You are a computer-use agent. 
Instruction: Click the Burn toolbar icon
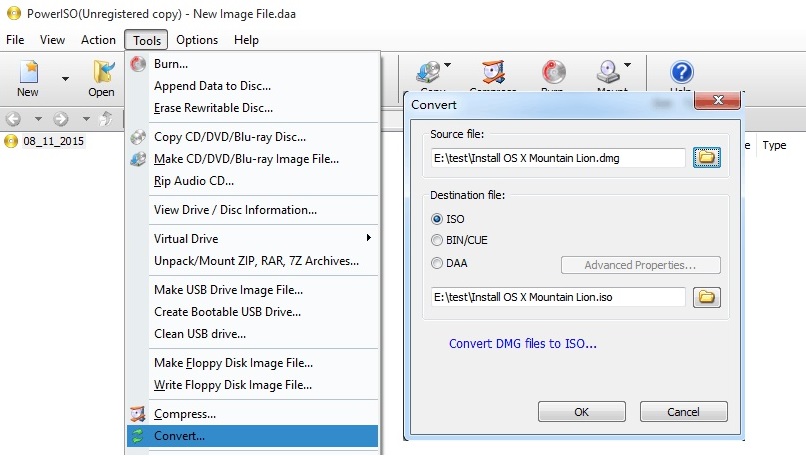[553, 72]
